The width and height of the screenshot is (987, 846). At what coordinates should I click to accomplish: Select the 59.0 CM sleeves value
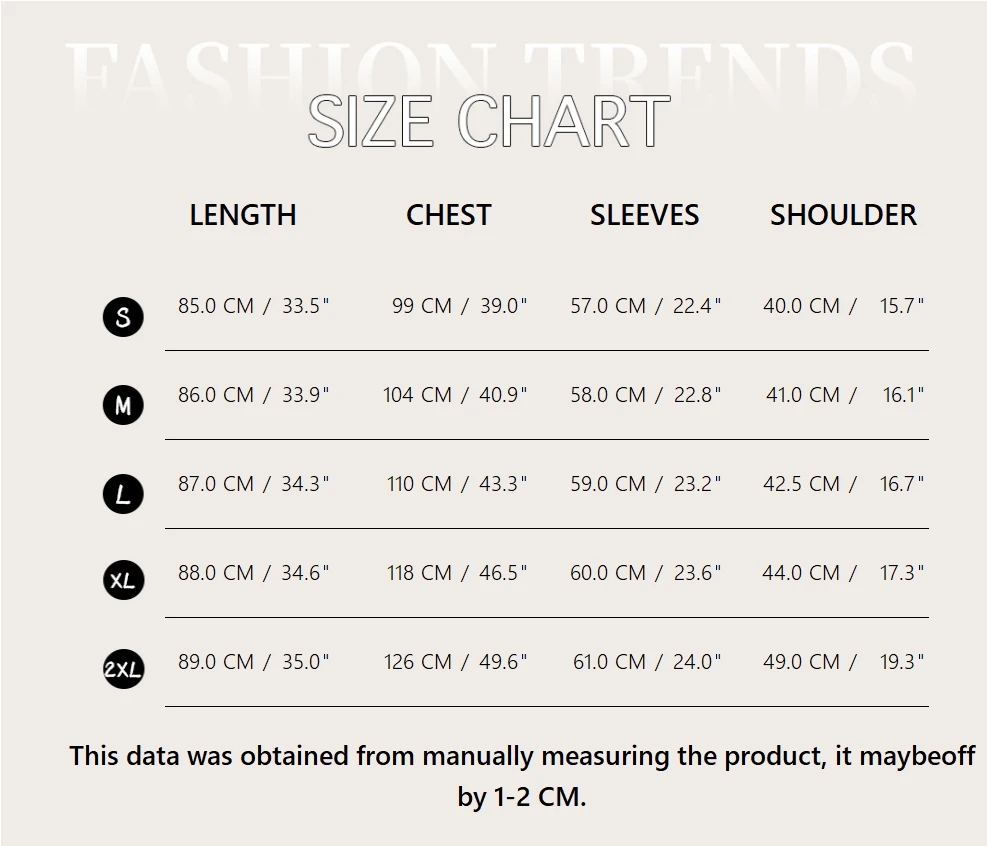(608, 484)
